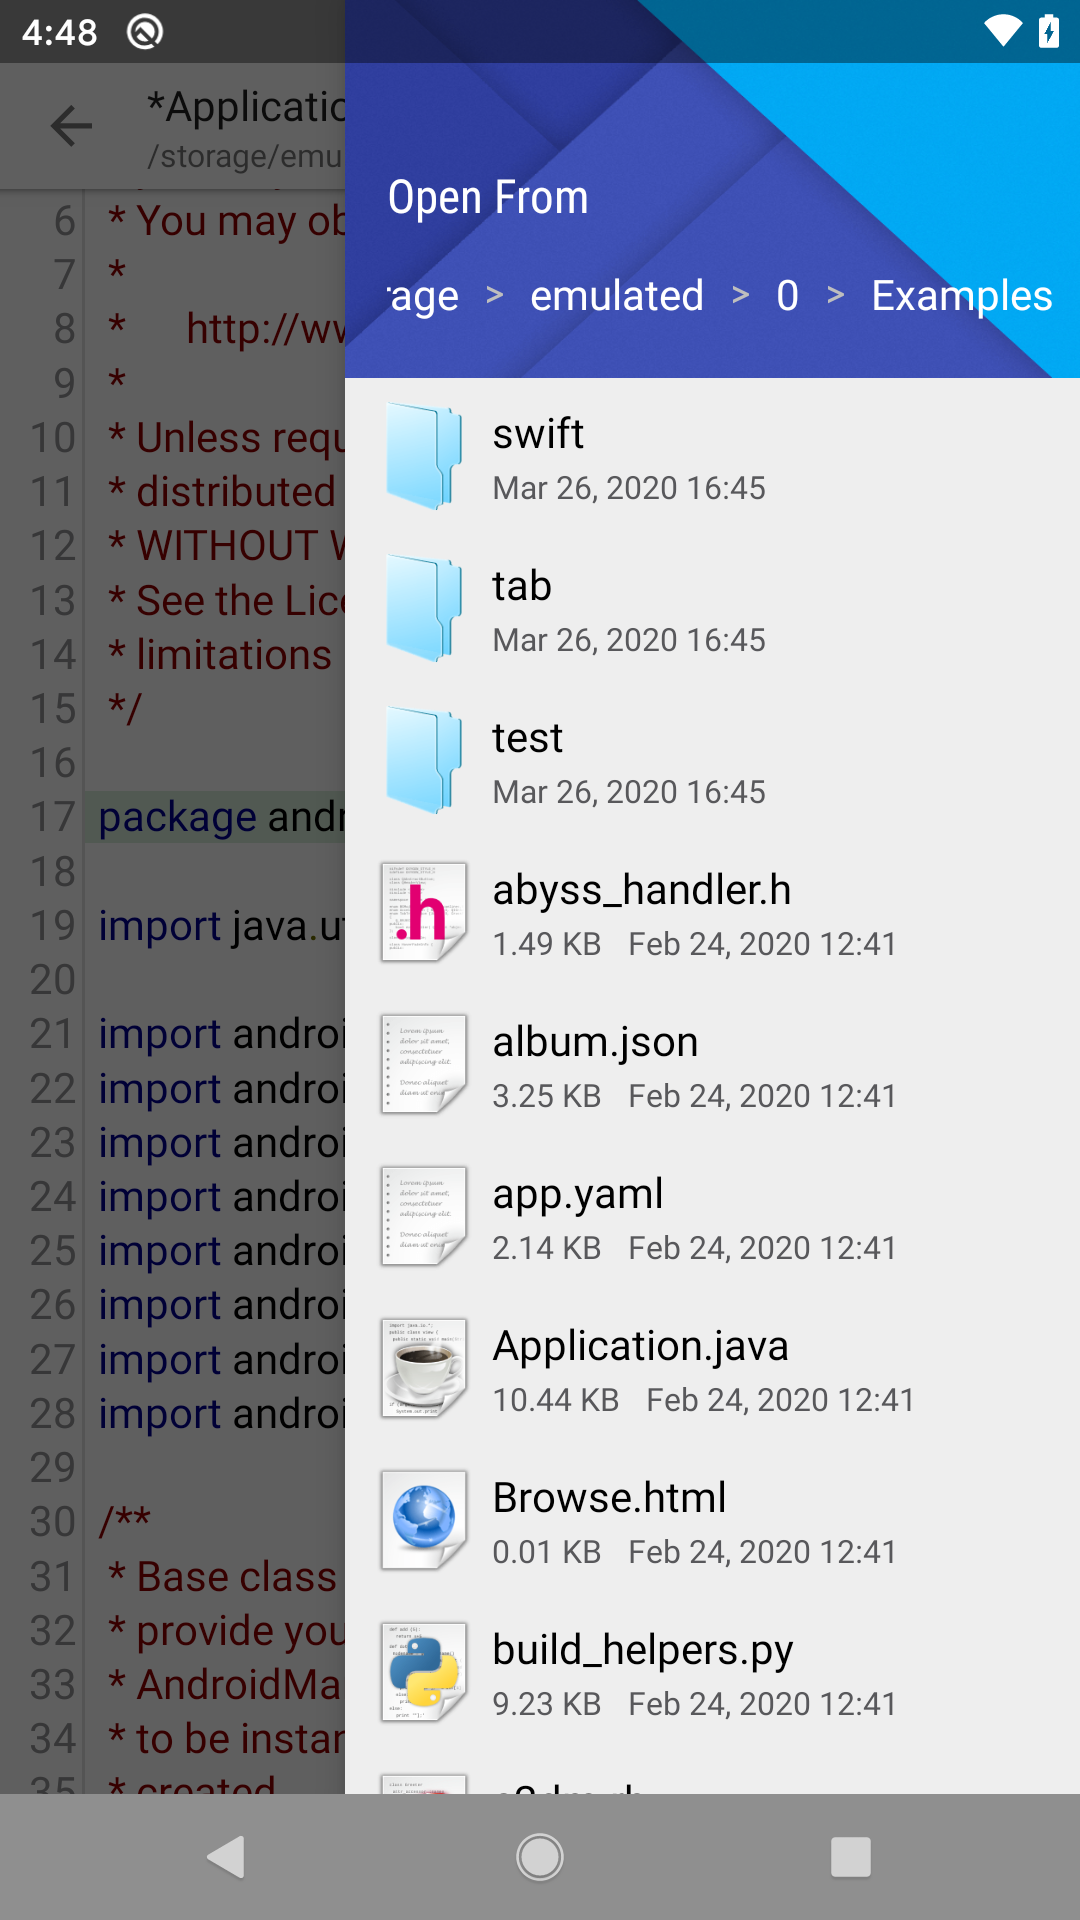The height and width of the screenshot is (1920, 1080).
Task: Select the abyss_handler.h header file icon
Action: [x=424, y=912]
